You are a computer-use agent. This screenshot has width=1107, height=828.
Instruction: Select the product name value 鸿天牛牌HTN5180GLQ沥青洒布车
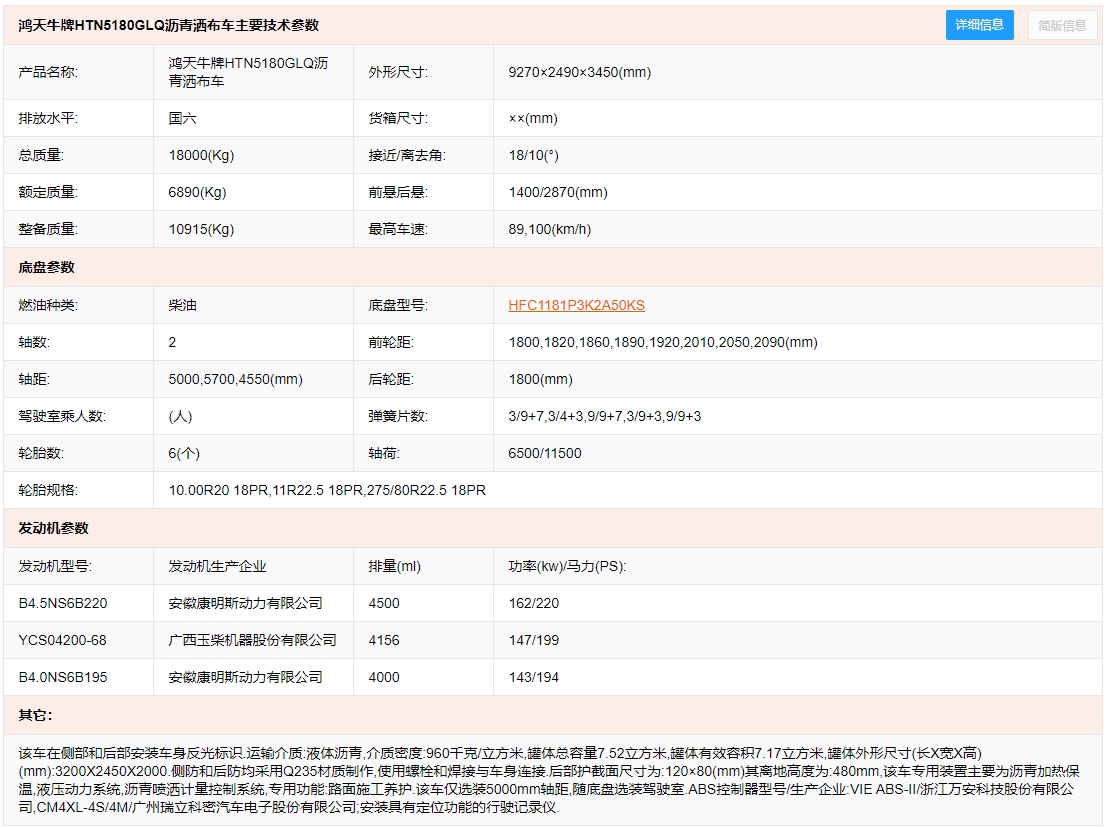[x=249, y=72]
